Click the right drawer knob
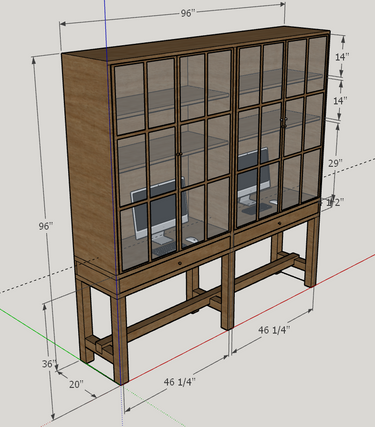375x427 pixels. coord(278,222)
